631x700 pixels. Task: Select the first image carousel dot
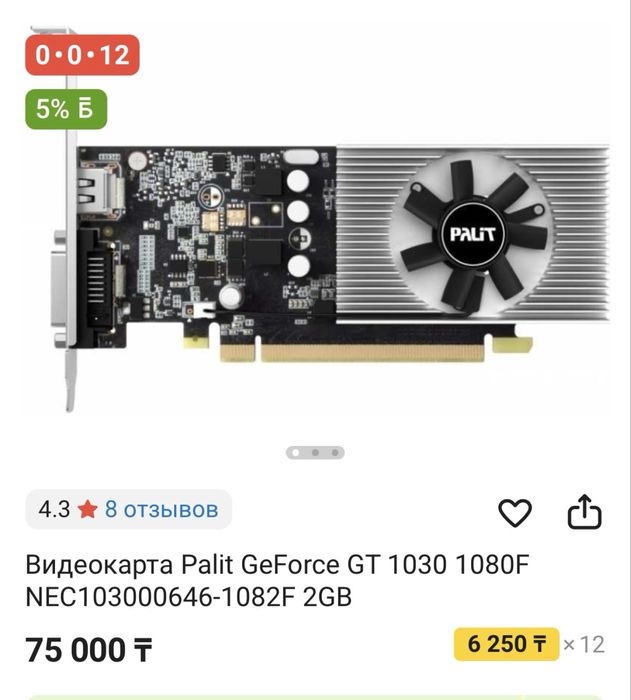click(x=296, y=452)
